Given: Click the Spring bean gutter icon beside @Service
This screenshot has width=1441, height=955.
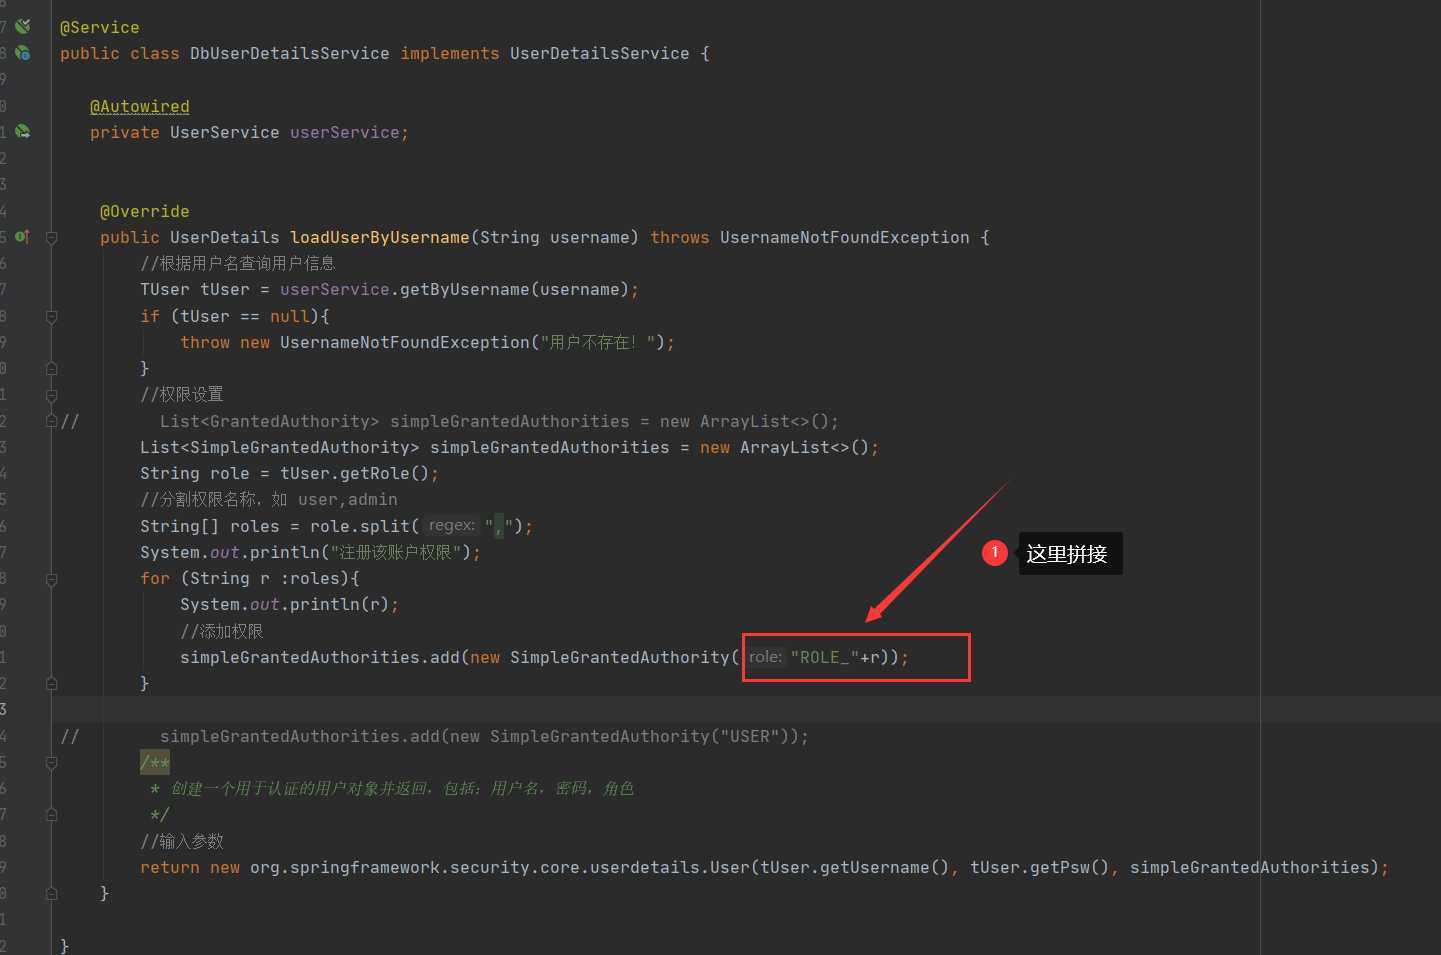Looking at the screenshot, I should point(22,26).
